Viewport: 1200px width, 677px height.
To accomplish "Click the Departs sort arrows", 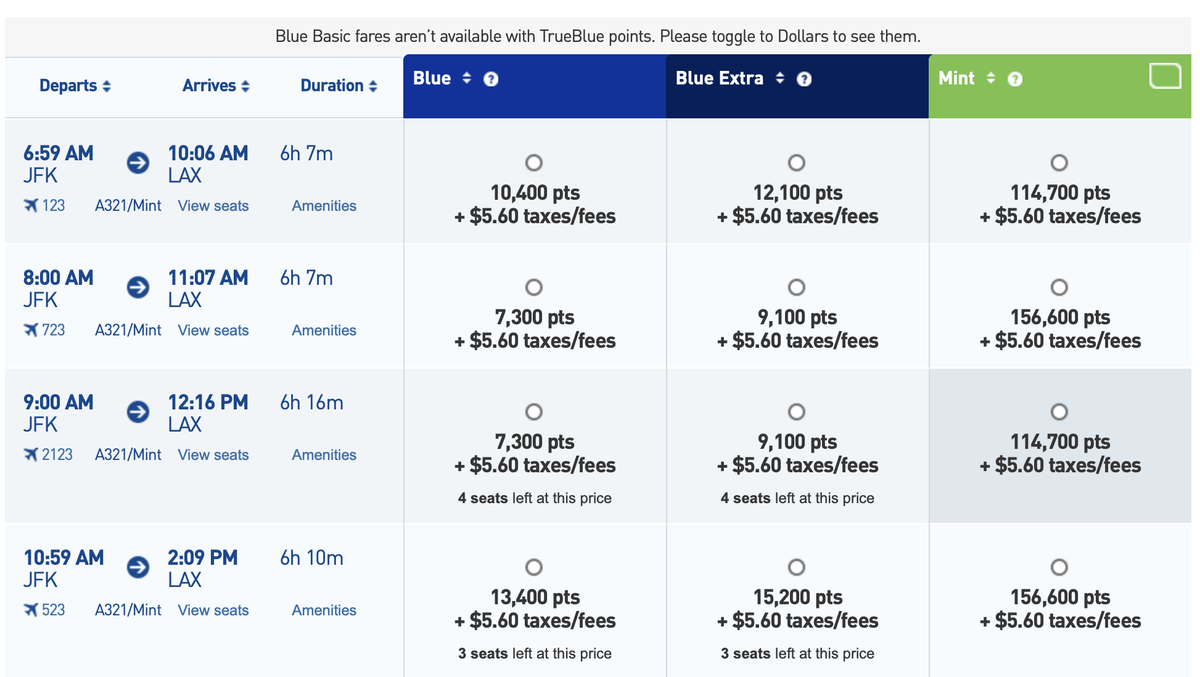I will (108, 86).
